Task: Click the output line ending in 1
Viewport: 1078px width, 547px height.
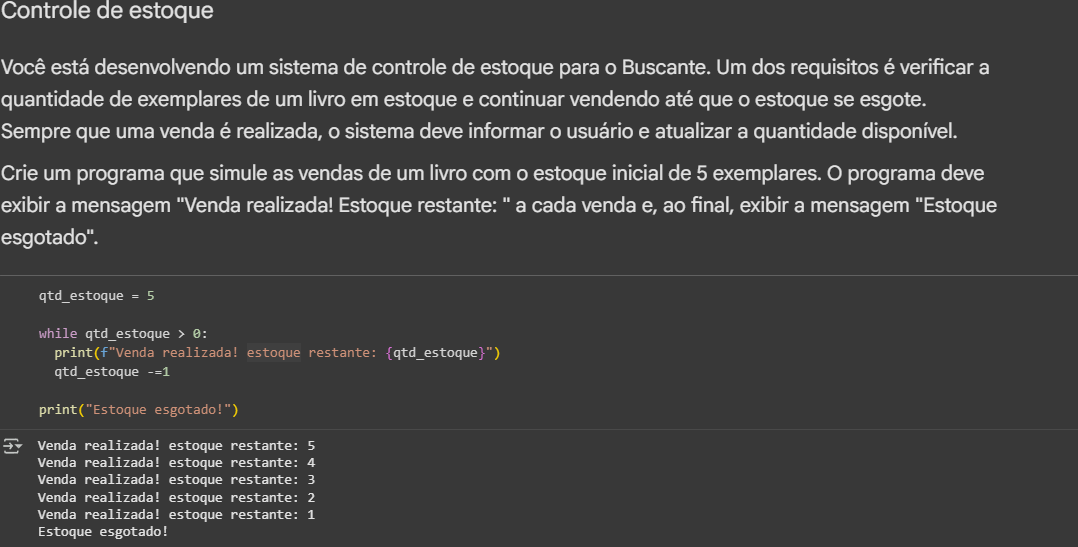Action: 176,514
